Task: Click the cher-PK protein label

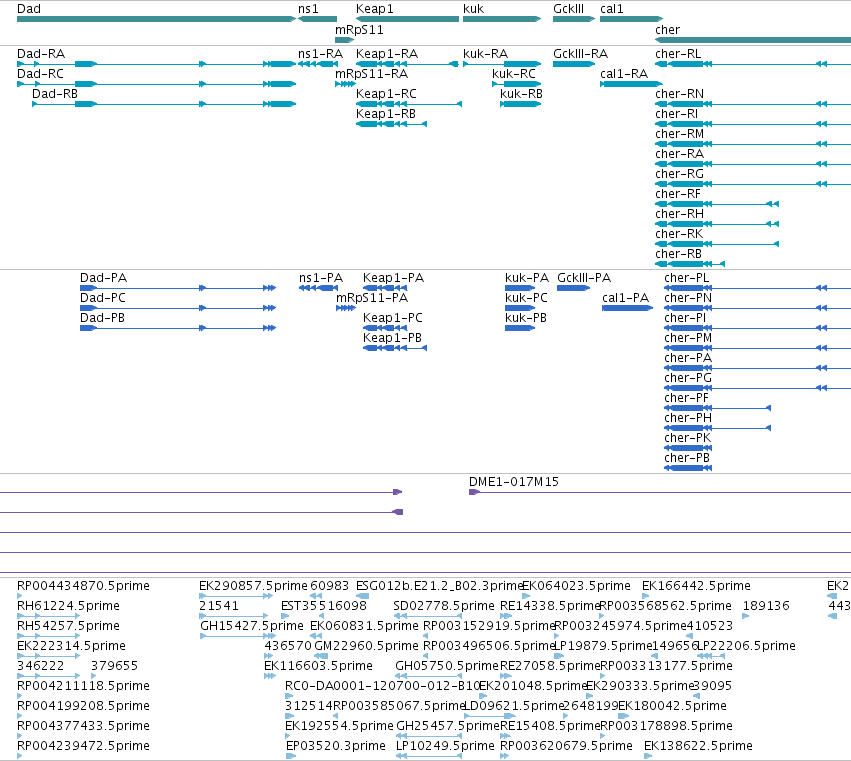Action: point(688,438)
